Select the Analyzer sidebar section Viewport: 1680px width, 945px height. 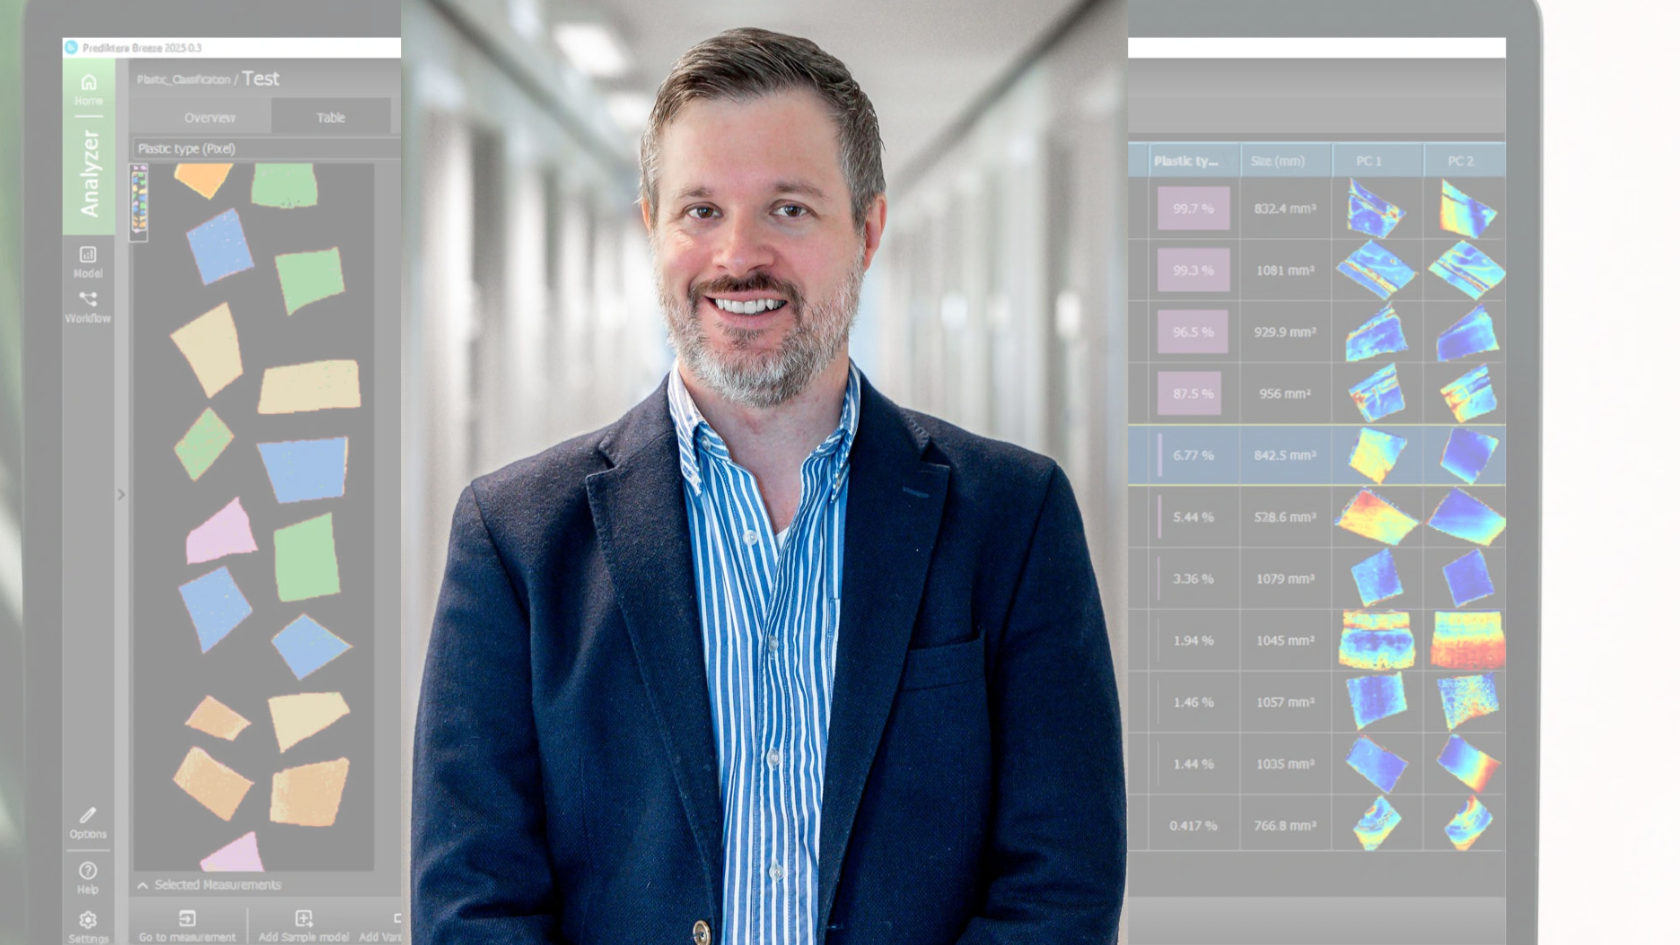tap(90, 174)
